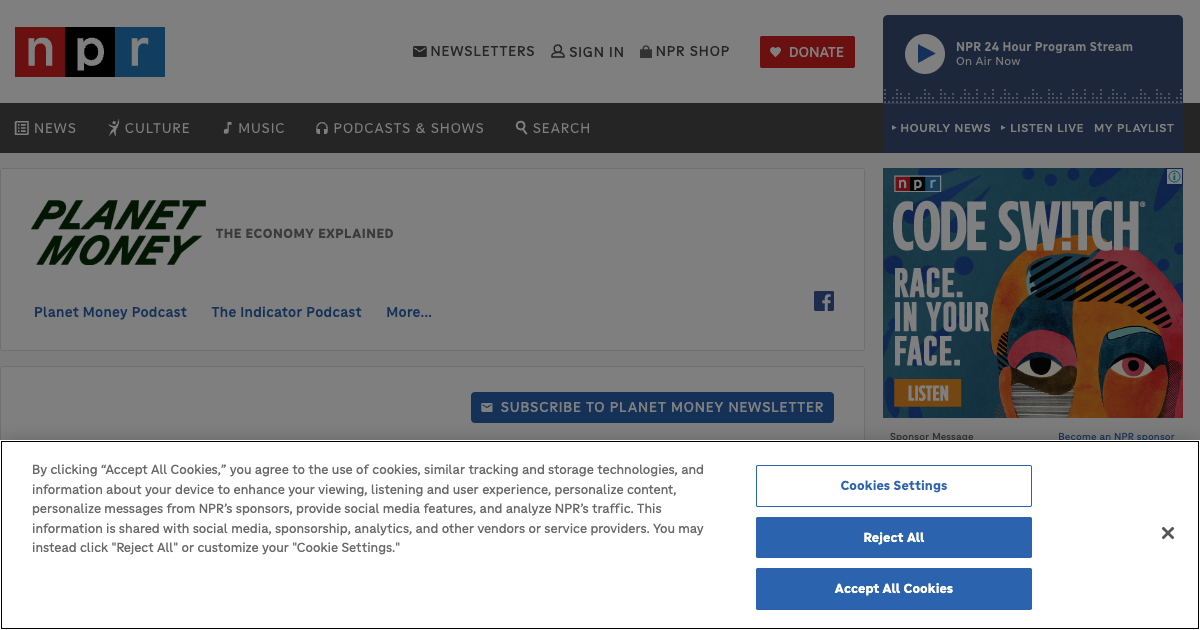Open The Indicator Podcast link
Viewport: 1200px width, 630px height.
(x=286, y=312)
